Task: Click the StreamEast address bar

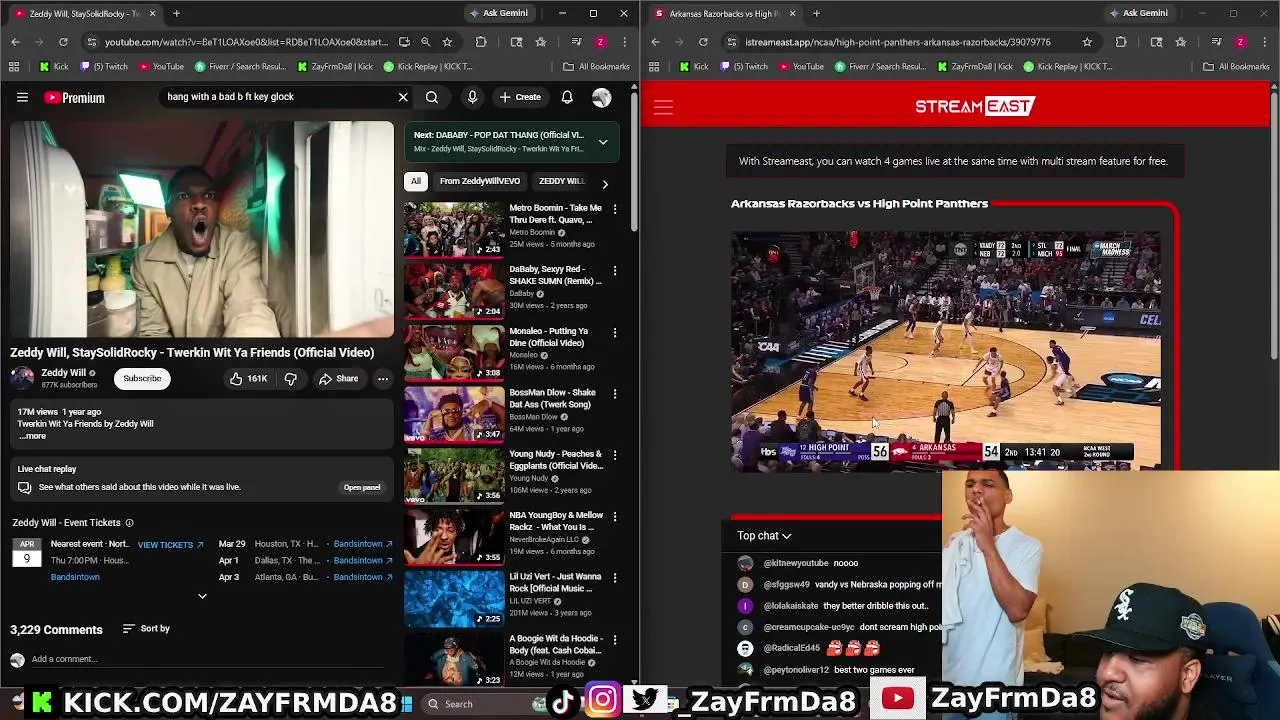Action: [x=896, y=42]
